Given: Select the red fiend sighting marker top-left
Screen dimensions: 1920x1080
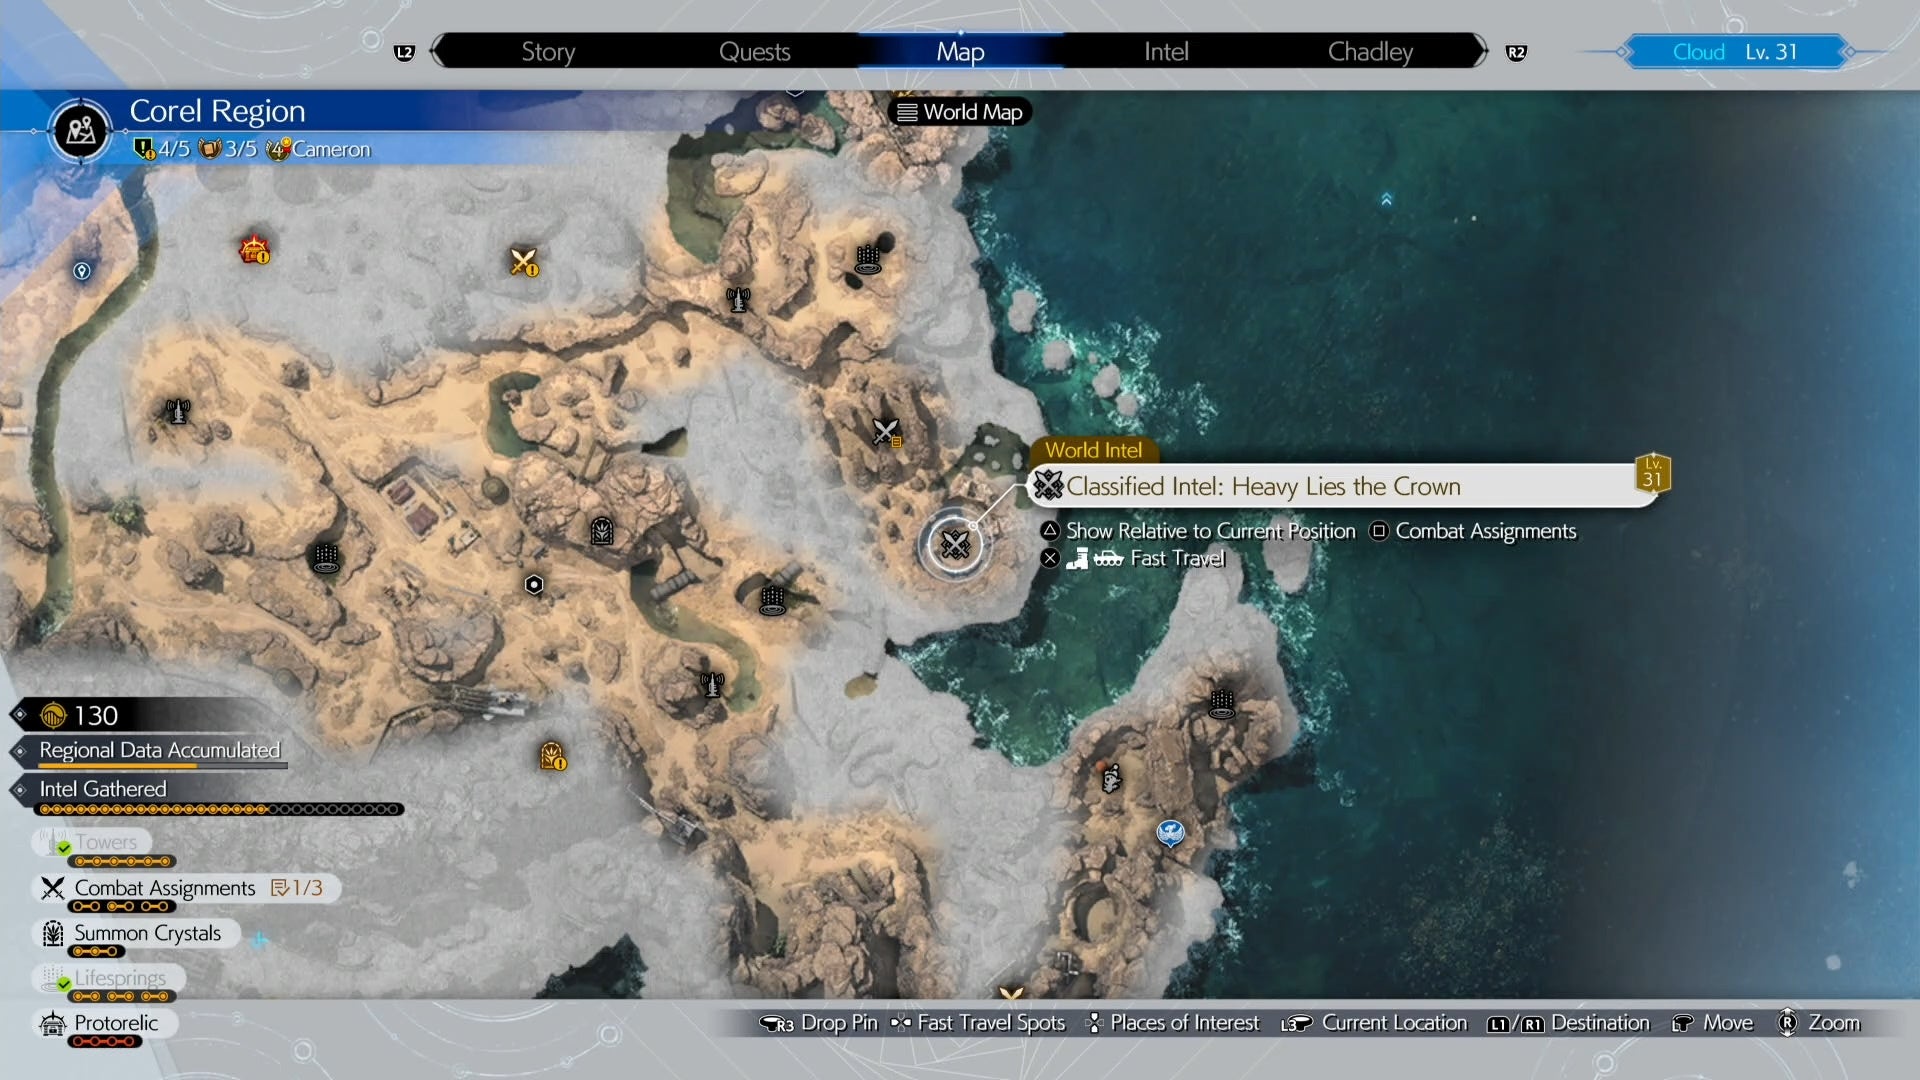Looking at the screenshot, I should 252,249.
